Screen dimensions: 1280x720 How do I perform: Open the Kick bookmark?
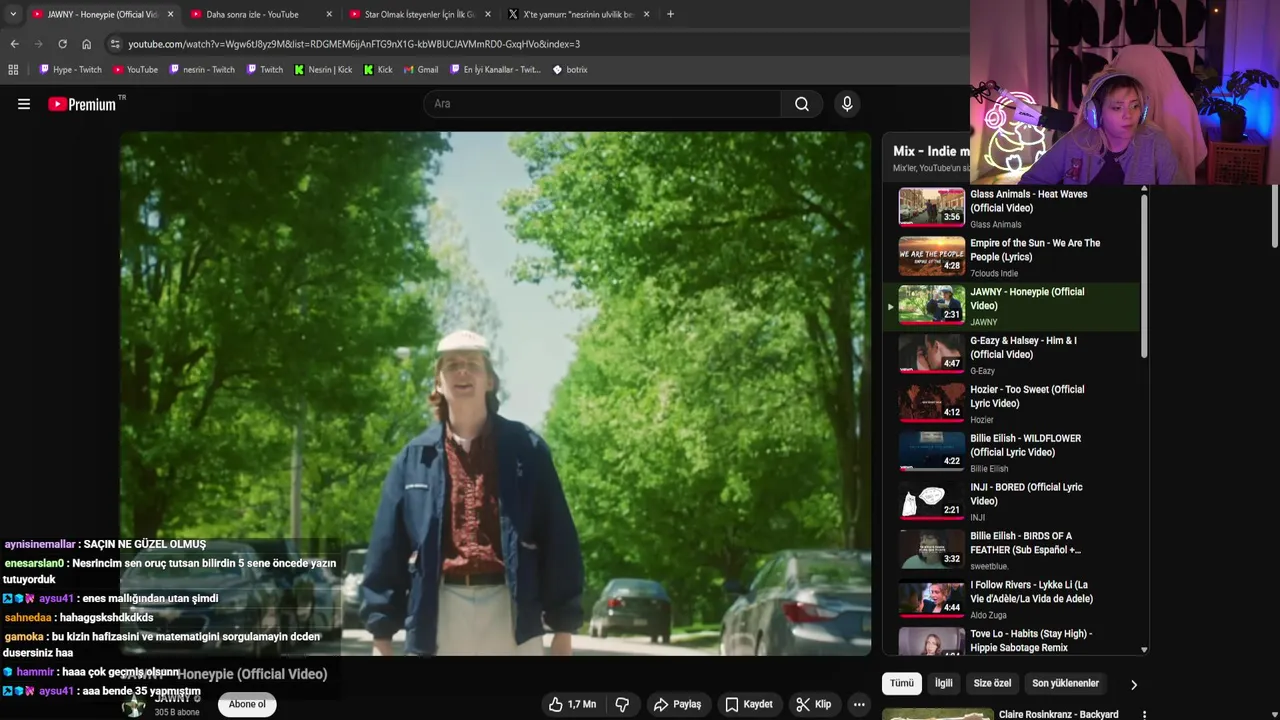(x=378, y=70)
